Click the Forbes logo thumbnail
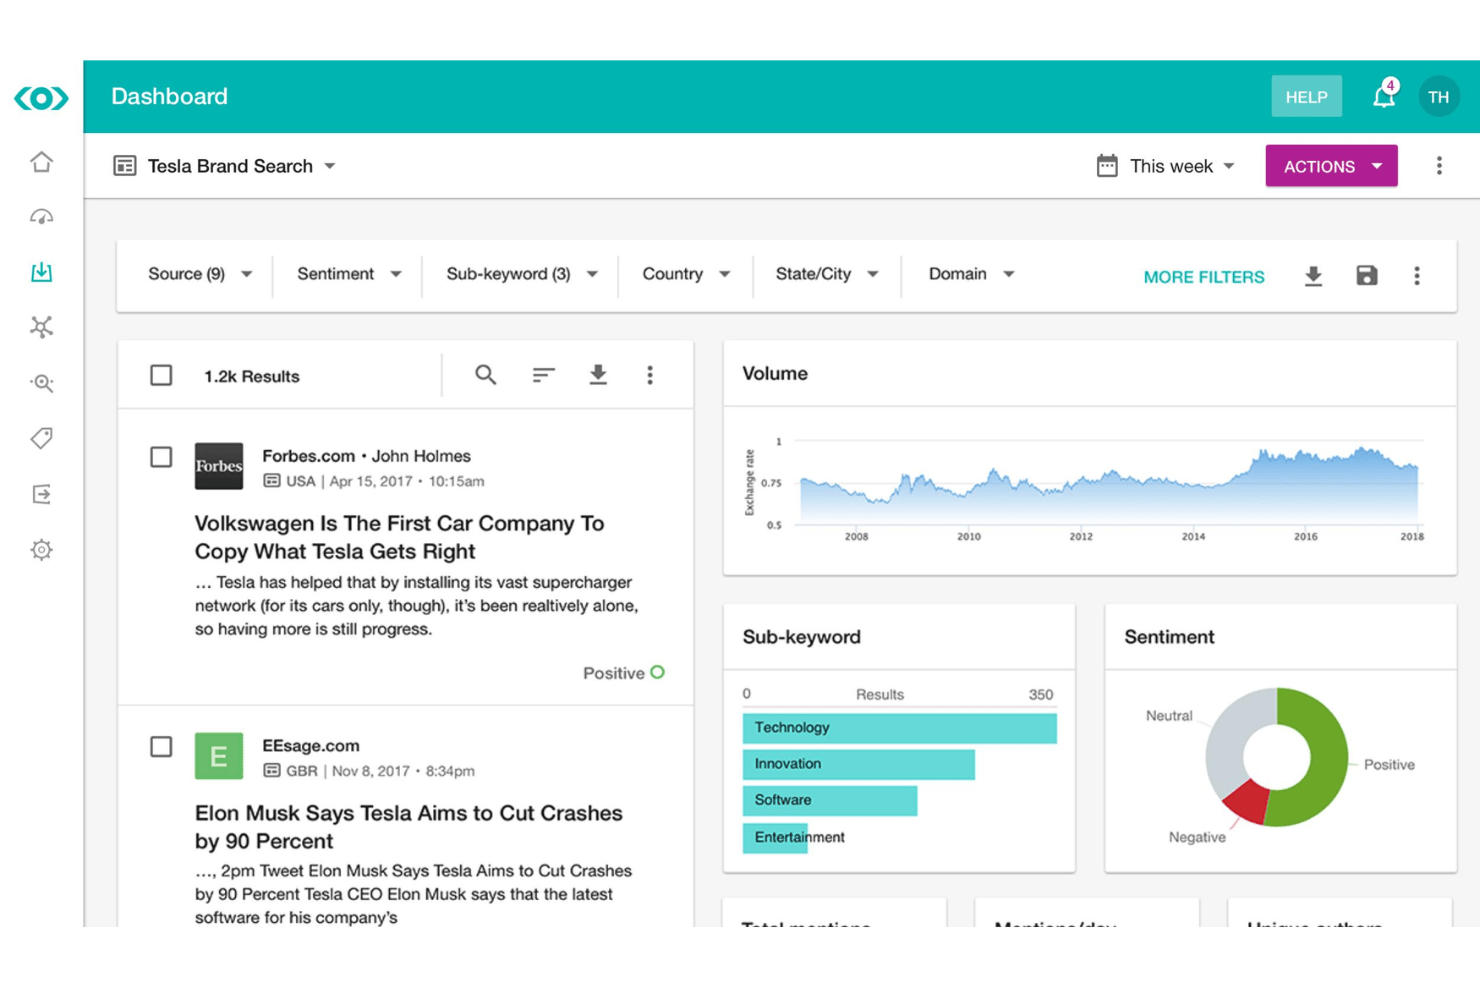 pyautogui.click(x=219, y=466)
